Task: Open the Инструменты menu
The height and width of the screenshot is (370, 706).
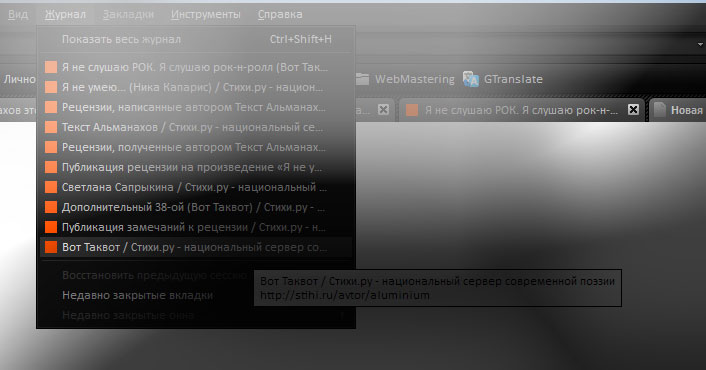Action: click(x=205, y=14)
